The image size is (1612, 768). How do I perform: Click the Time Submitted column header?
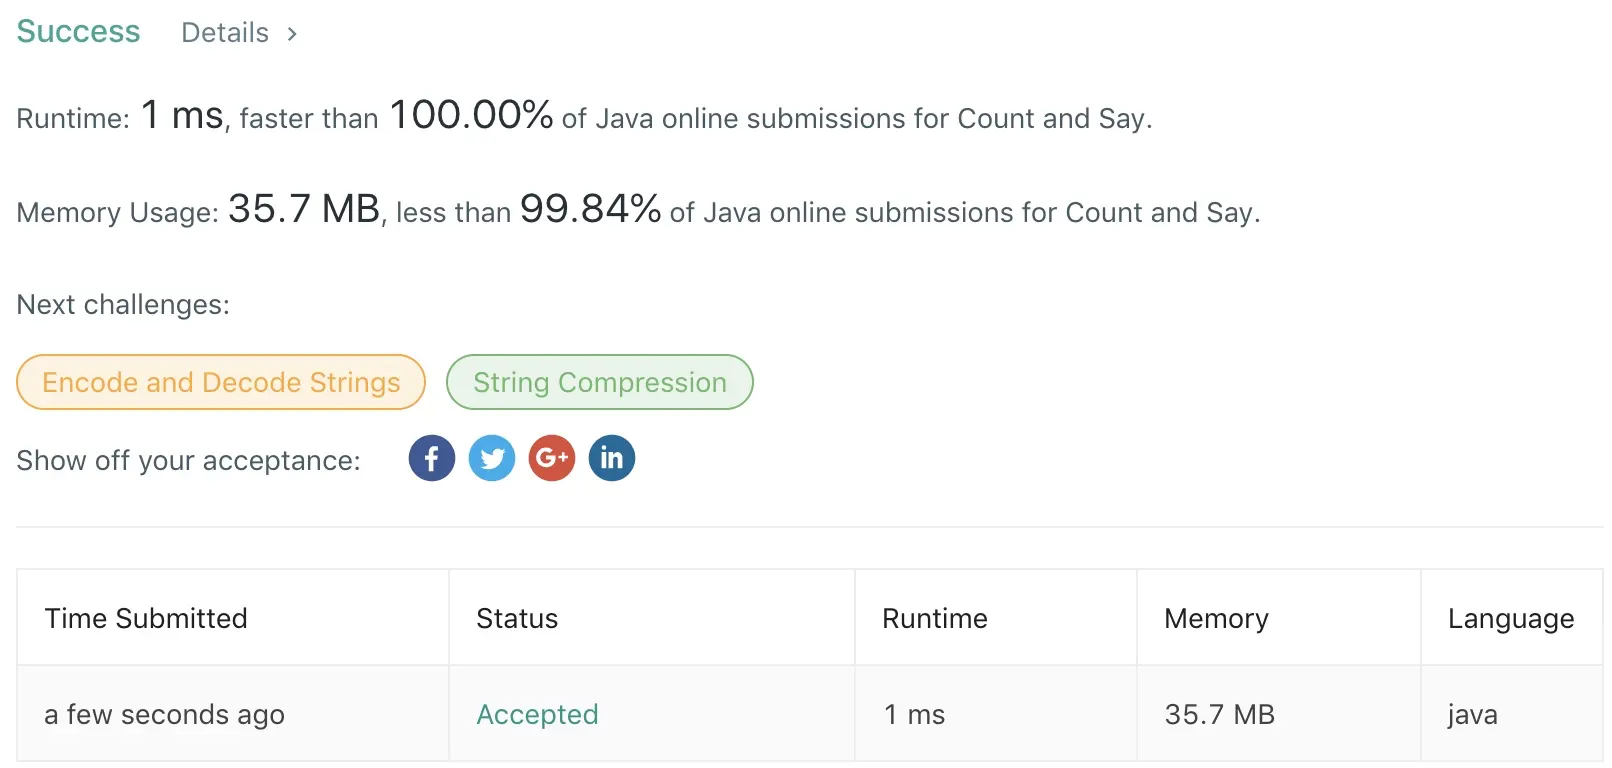point(146,619)
